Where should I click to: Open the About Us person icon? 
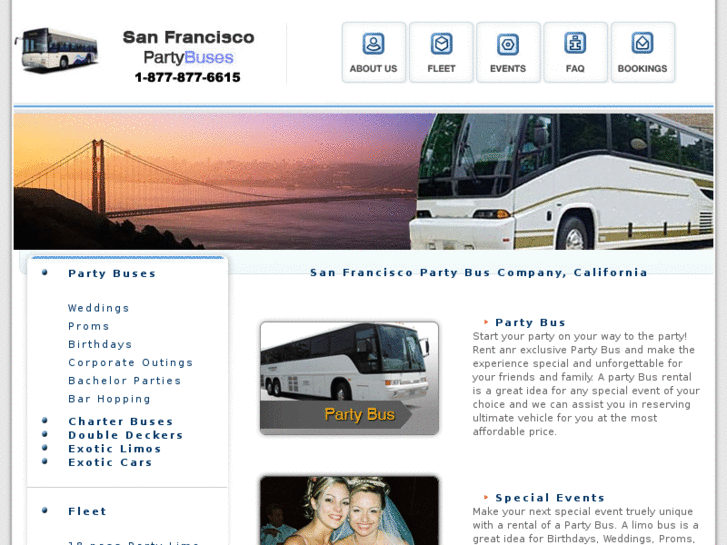pyautogui.click(x=373, y=44)
